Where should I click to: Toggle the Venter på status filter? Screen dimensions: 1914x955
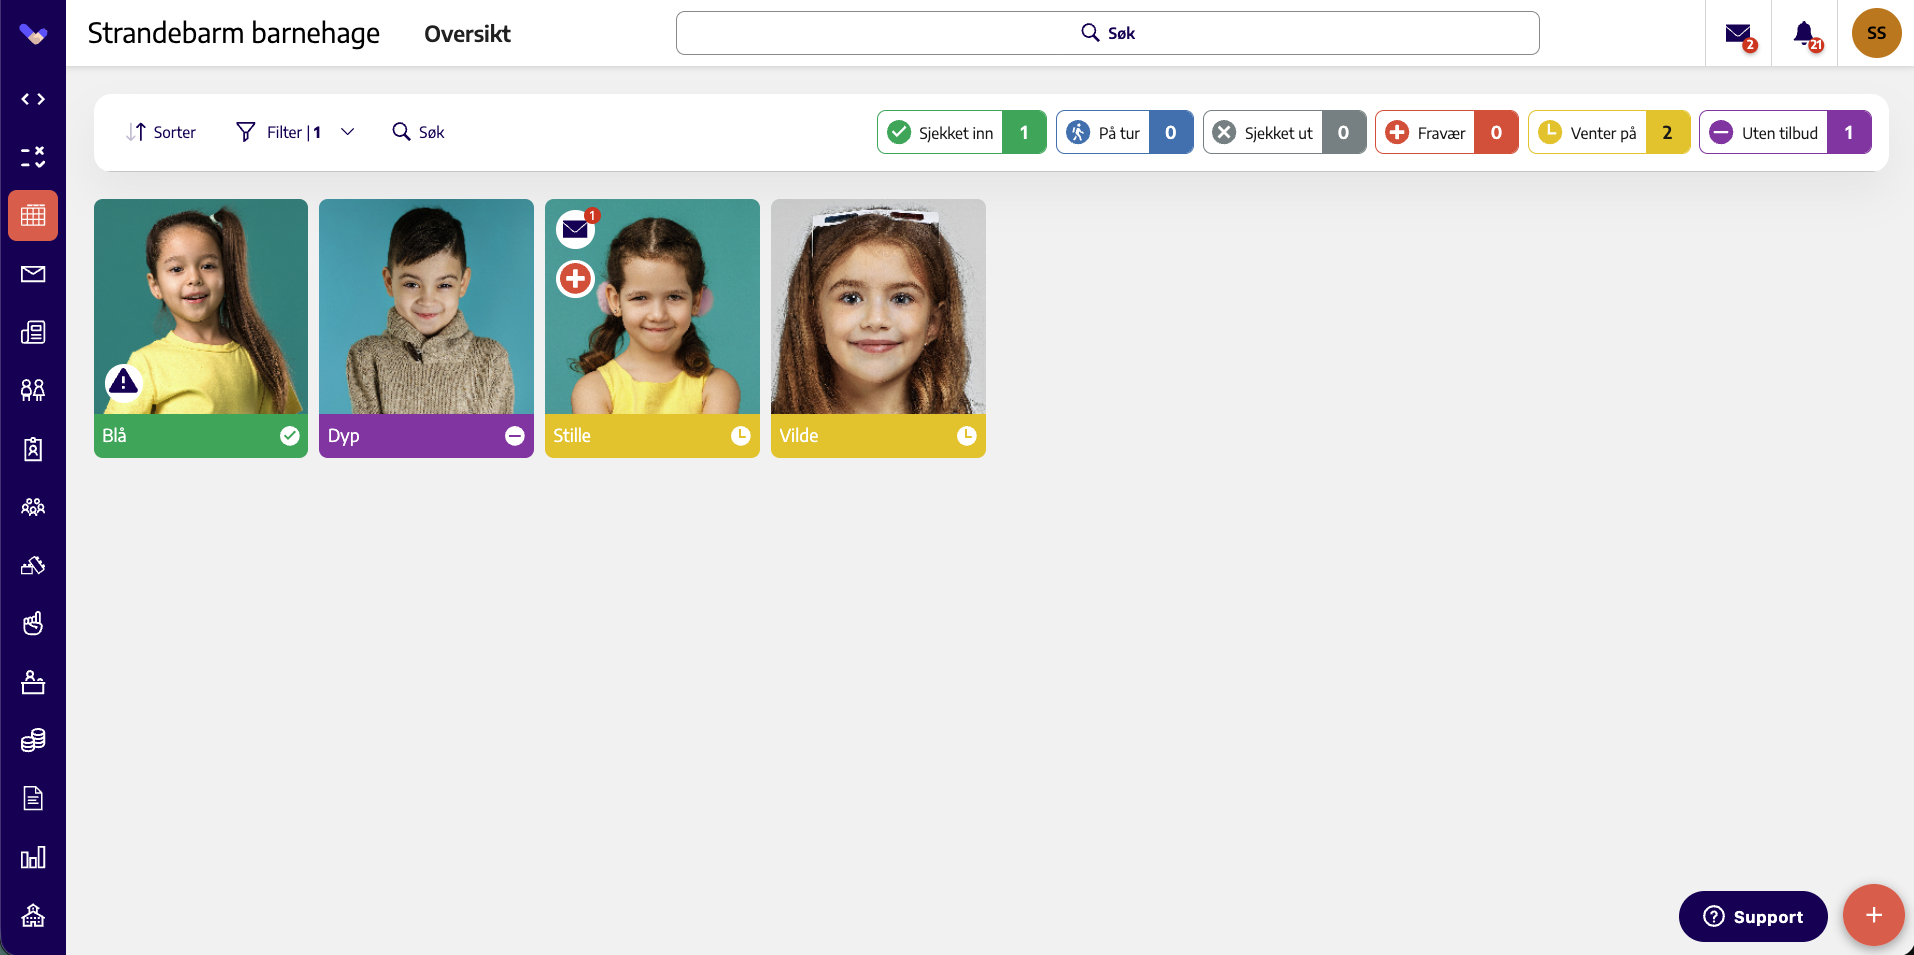[1609, 132]
